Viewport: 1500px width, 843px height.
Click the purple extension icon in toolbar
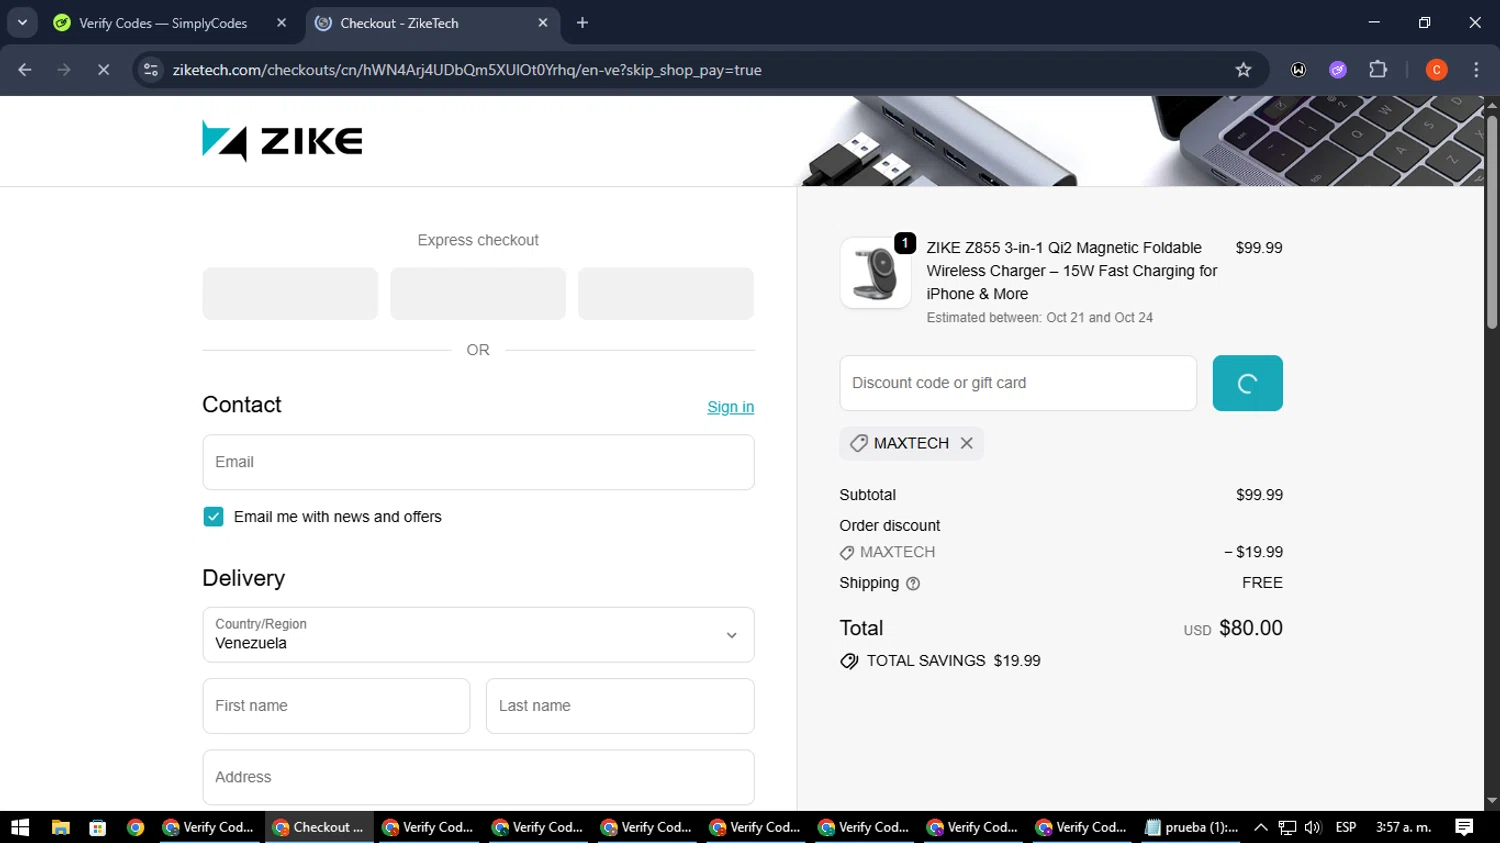coord(1338,70)
